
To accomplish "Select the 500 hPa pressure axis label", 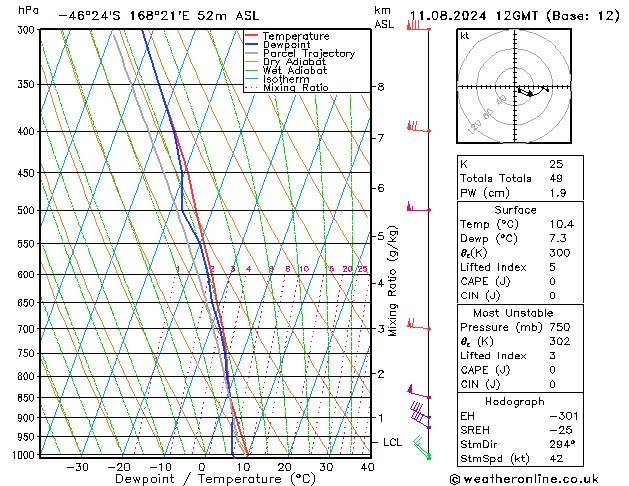I will tap(28, 210).
